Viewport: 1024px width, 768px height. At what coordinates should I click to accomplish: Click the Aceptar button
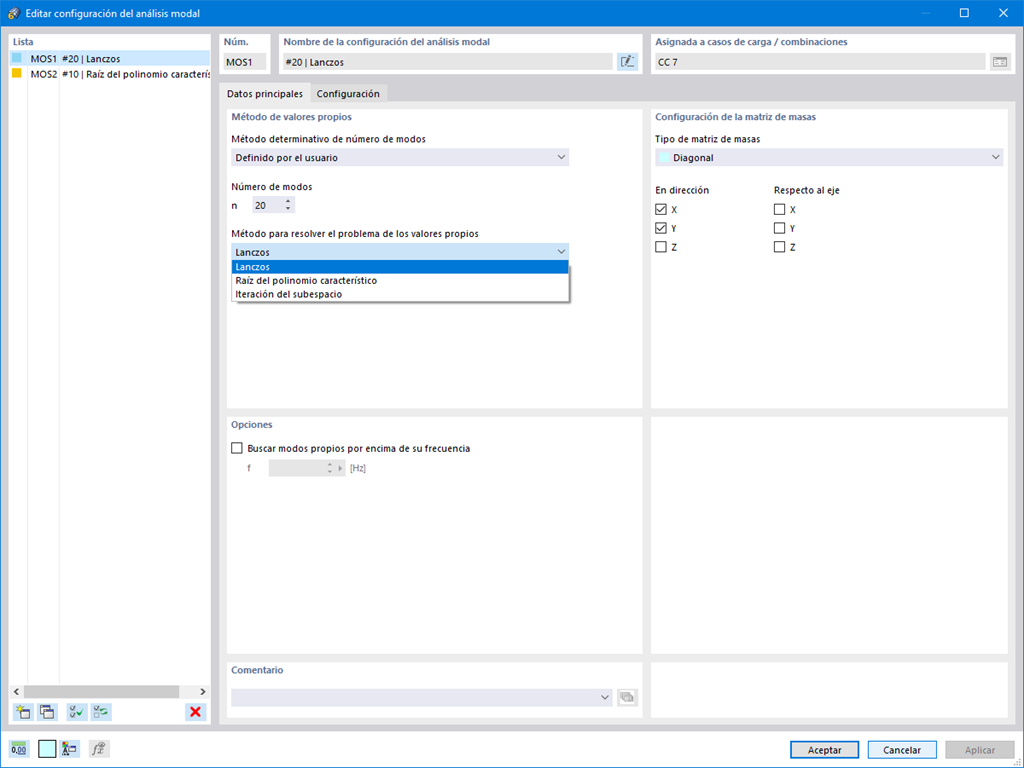(824, 749)
